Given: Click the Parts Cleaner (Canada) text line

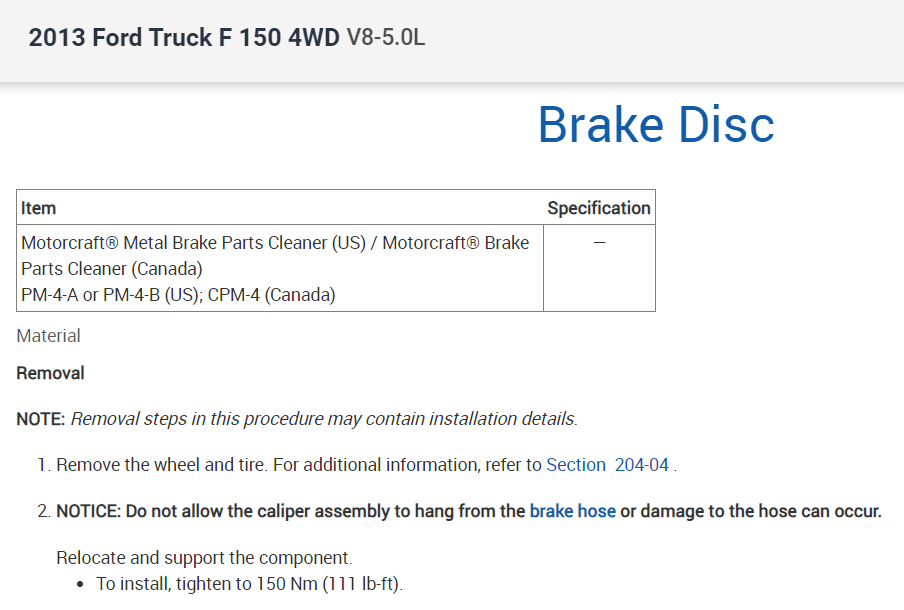Looking at the screenshot, I should [x=112, y=269].
